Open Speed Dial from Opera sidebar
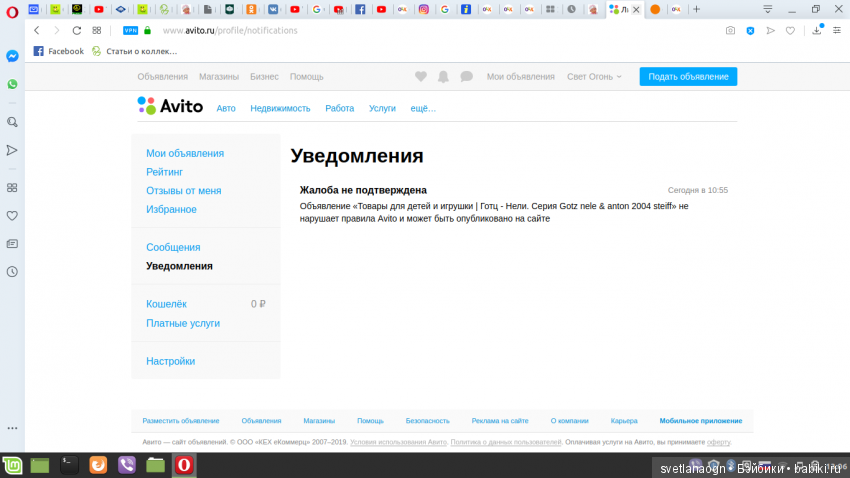 (x=12, y=188)
